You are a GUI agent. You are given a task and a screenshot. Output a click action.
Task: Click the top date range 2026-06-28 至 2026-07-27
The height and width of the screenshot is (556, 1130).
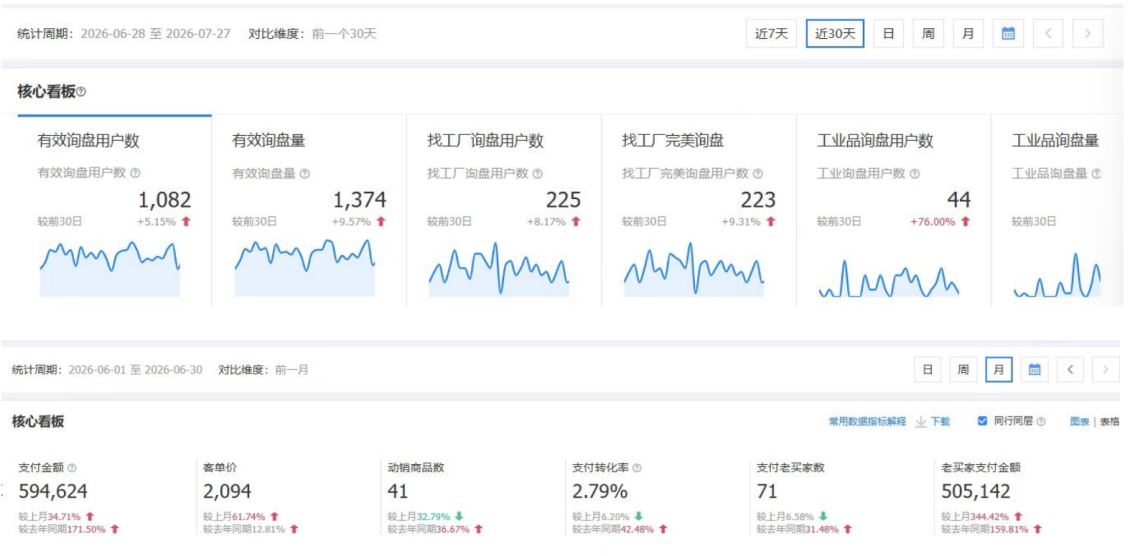coord(155,33)
